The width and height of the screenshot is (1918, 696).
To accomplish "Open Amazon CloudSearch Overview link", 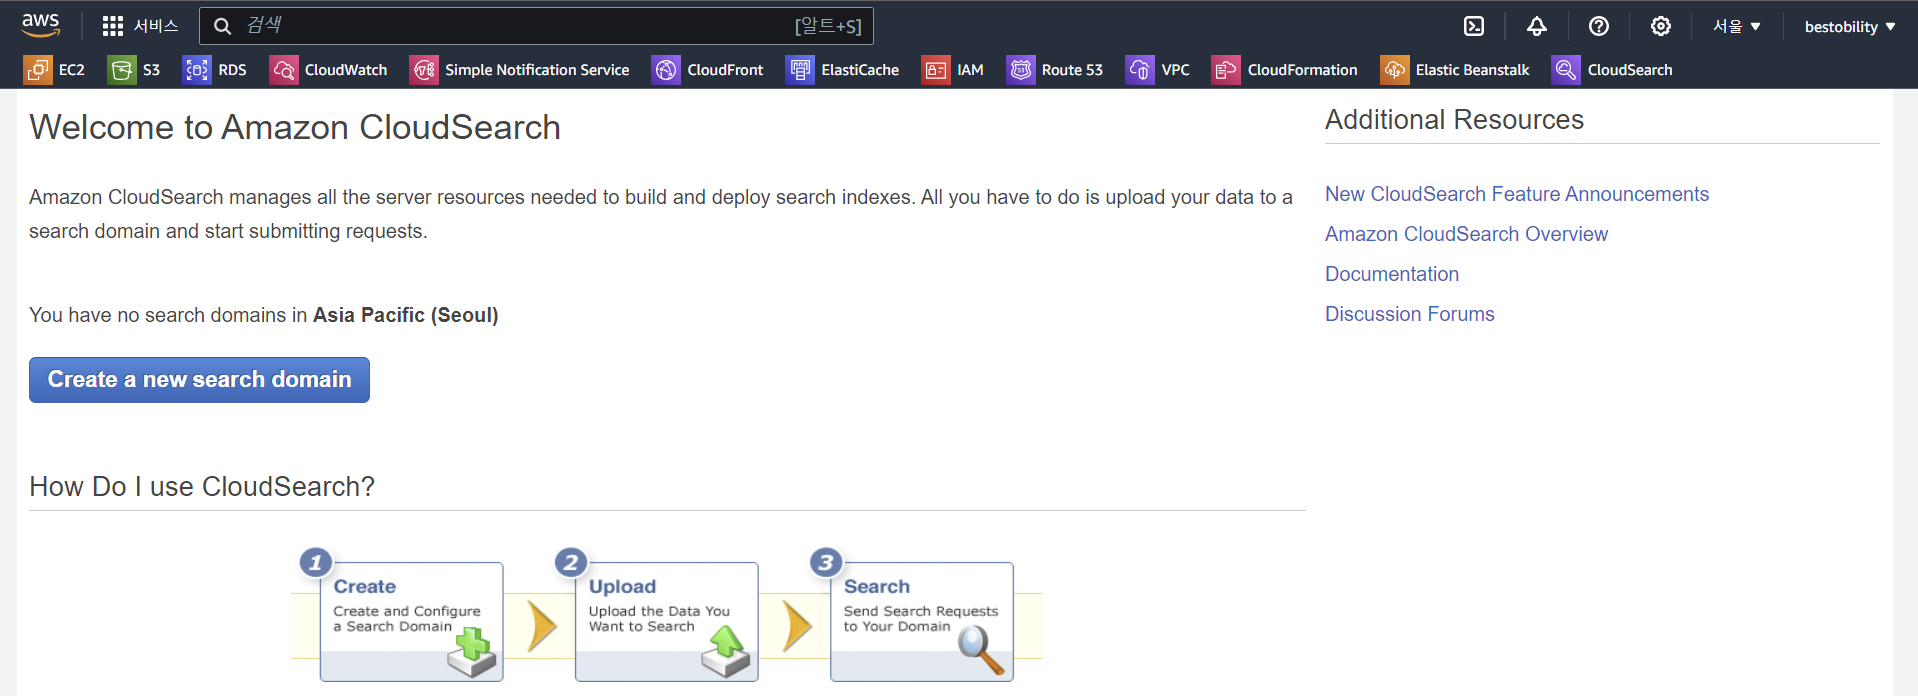I will [x=1466, y=234].
